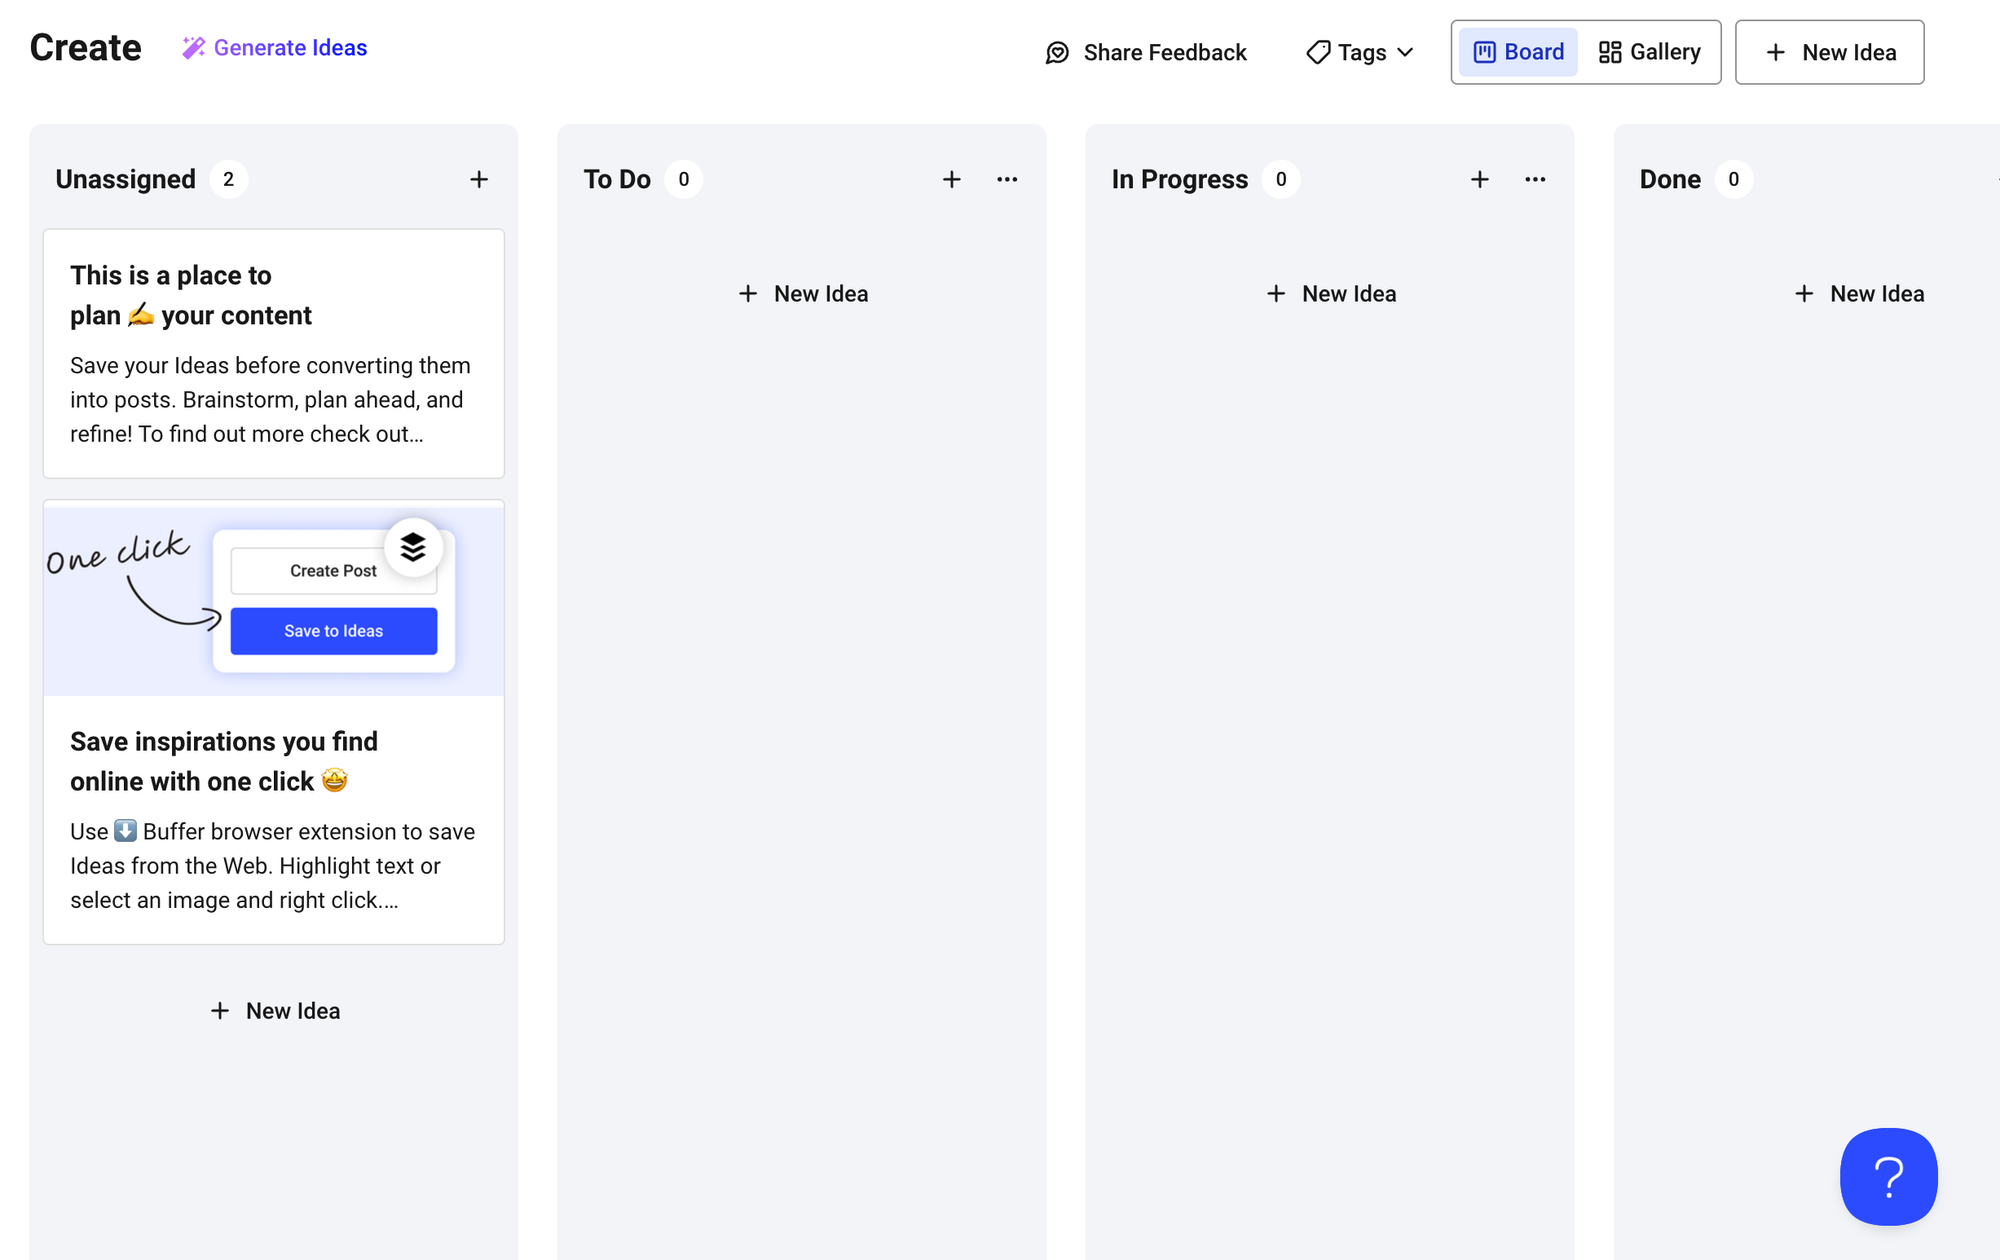
Task: Open the Share Feedback megaphone icon
Action: click(1057, 52)
